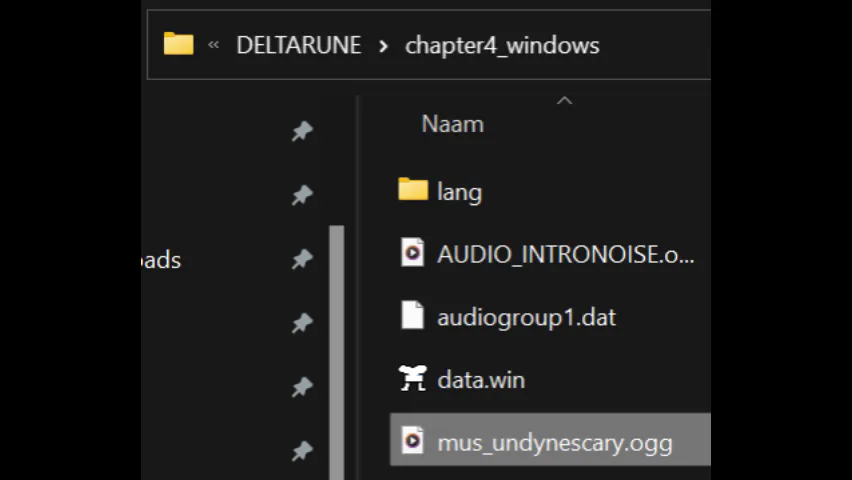852x480 pixels.
Task: Open the partially visible 'ads' sidebar item
Action: pos(161,260)
